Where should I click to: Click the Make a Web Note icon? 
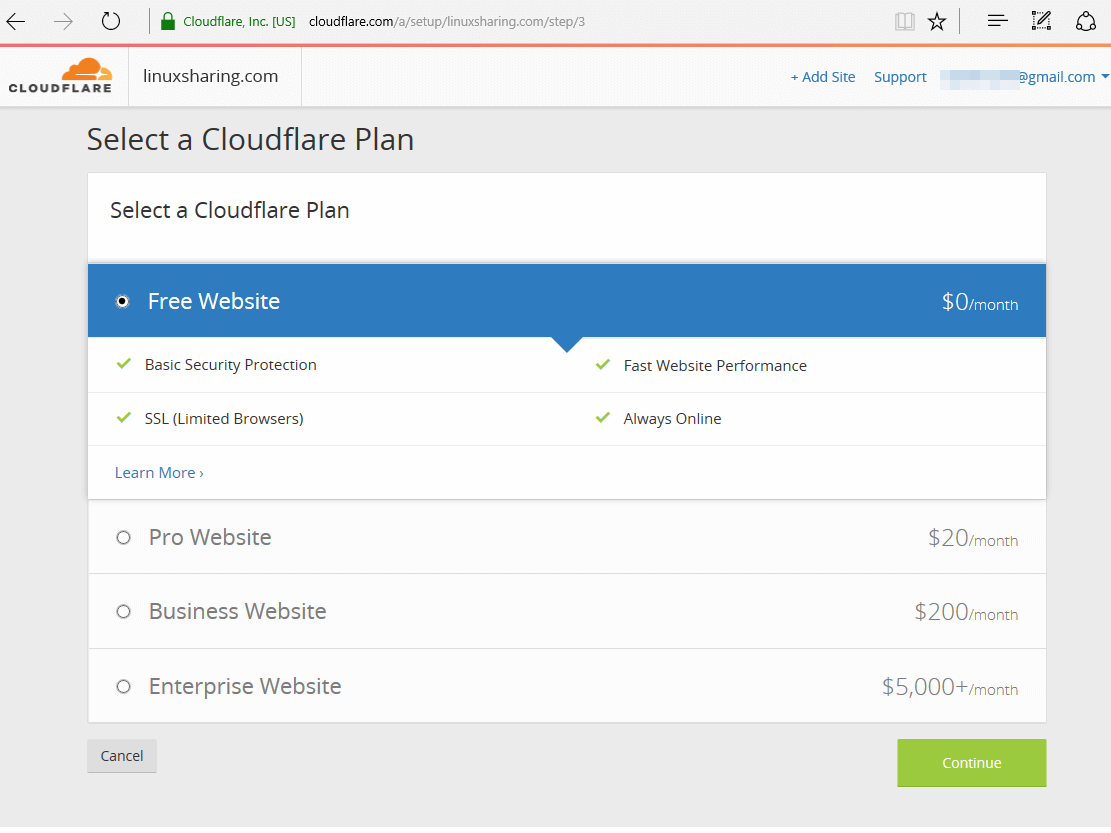pos(1041,21)
